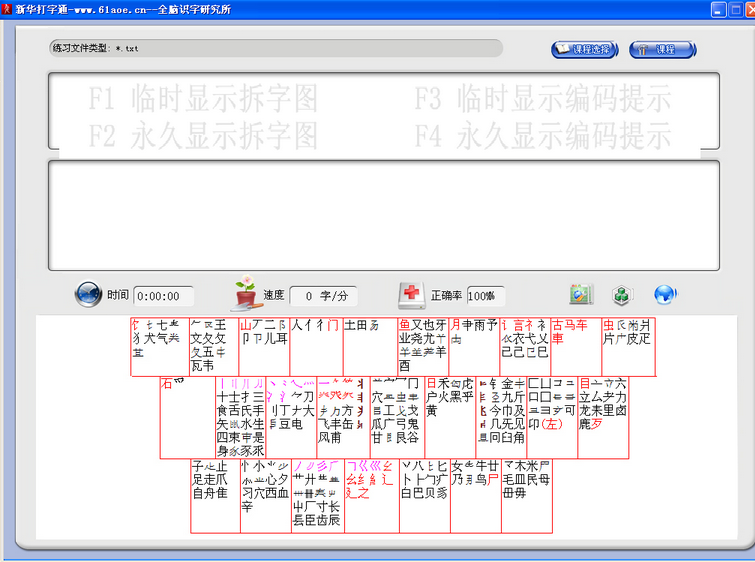The width and height of the screenshot is (755, 562).
Task: Open the map picture icon next to accuracy
Action: [x=581, y=294]
